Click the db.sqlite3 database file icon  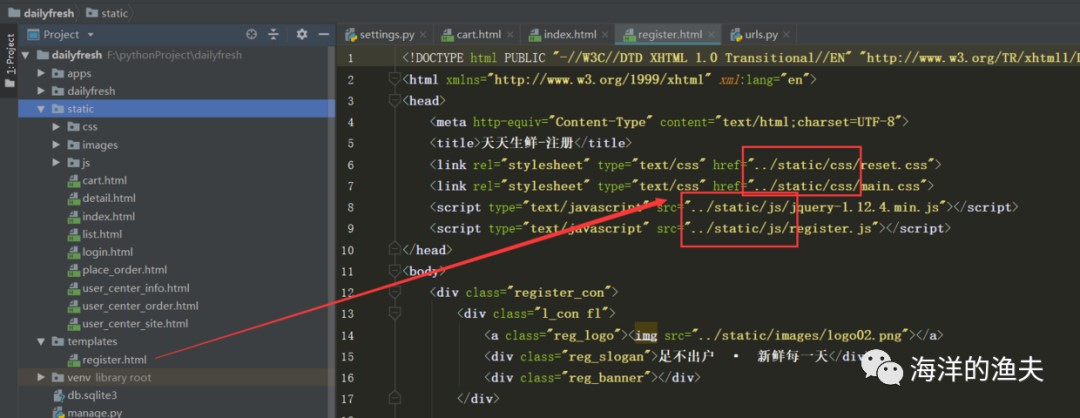(x=59, y=395)
